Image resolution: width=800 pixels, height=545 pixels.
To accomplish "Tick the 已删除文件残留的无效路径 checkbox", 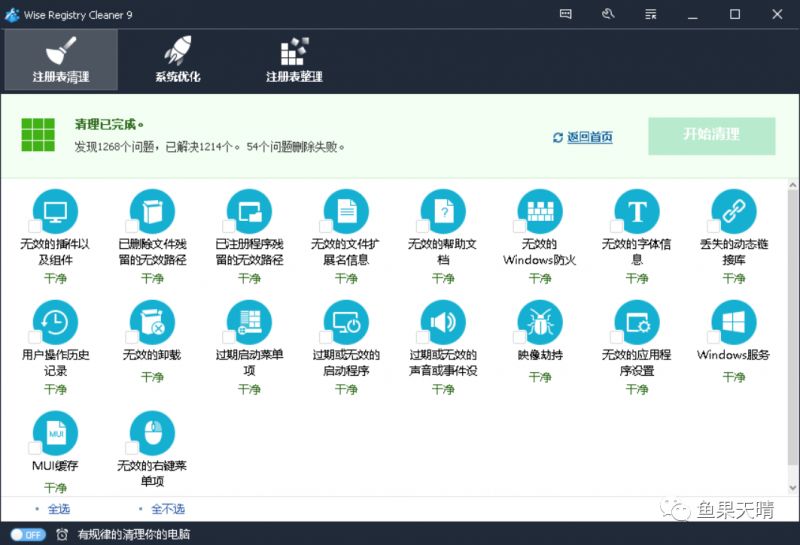I will (132, 226).
